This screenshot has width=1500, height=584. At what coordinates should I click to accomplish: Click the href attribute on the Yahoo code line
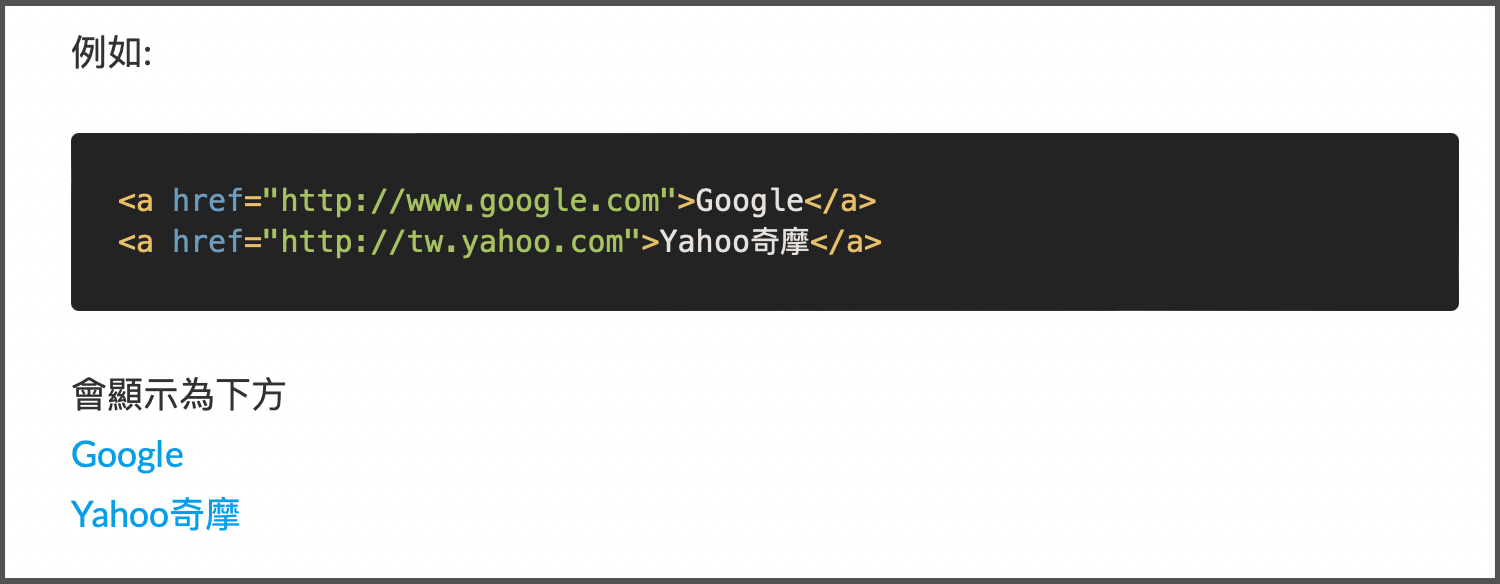click(208, 241)
